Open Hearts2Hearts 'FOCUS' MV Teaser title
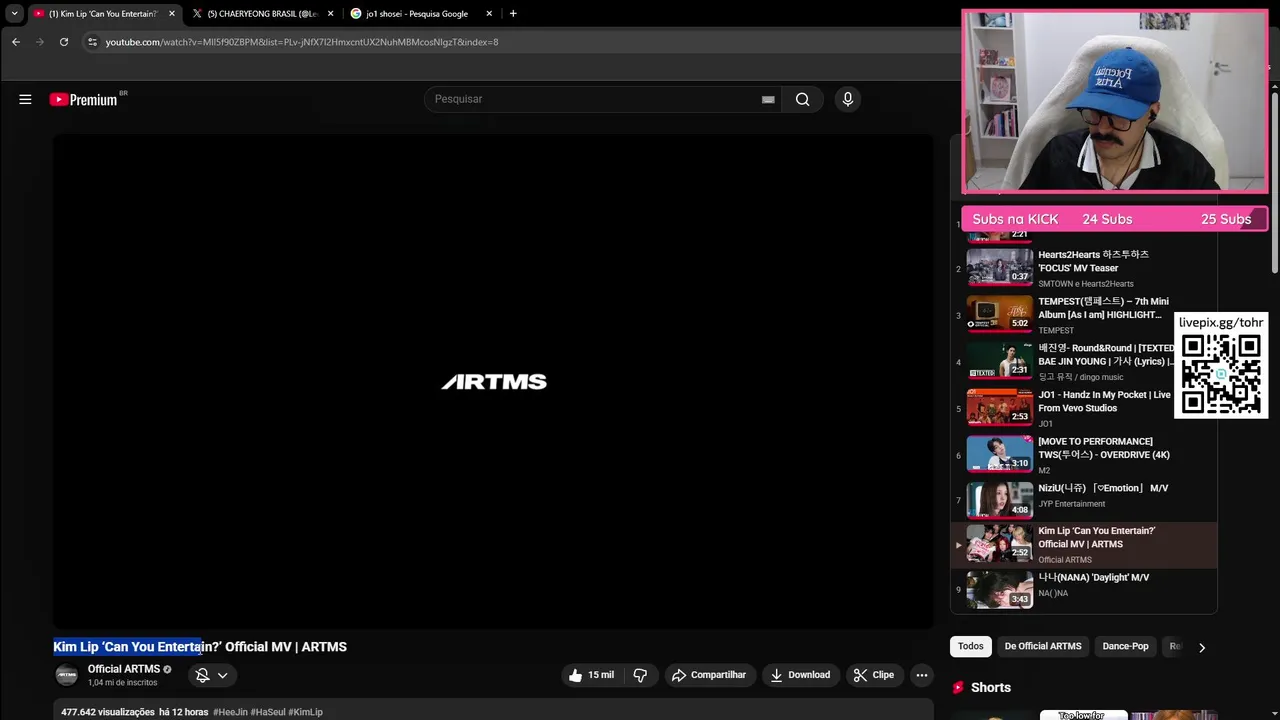The height and width of the screenshot is (720, 1280). [1093, 261]
